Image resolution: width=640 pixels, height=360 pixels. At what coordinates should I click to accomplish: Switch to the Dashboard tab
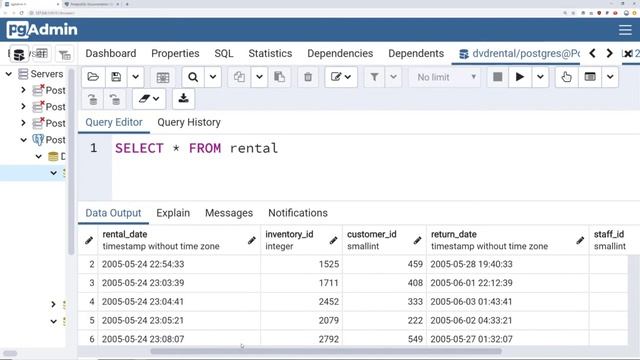coord(111,53)
